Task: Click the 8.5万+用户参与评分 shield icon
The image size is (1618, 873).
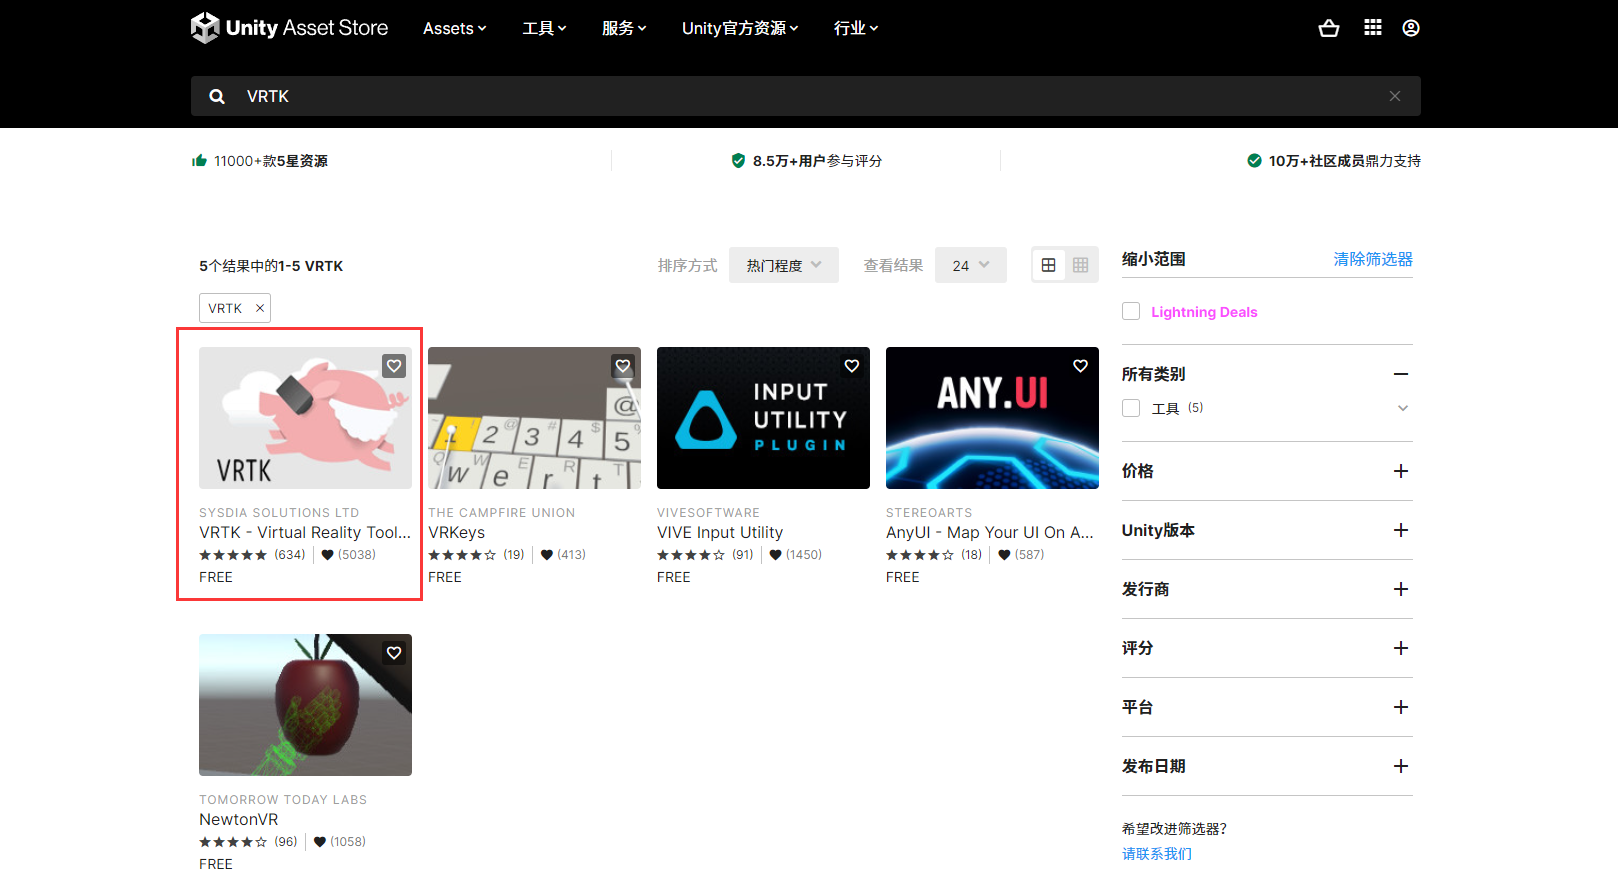Action: pos(739,160)
